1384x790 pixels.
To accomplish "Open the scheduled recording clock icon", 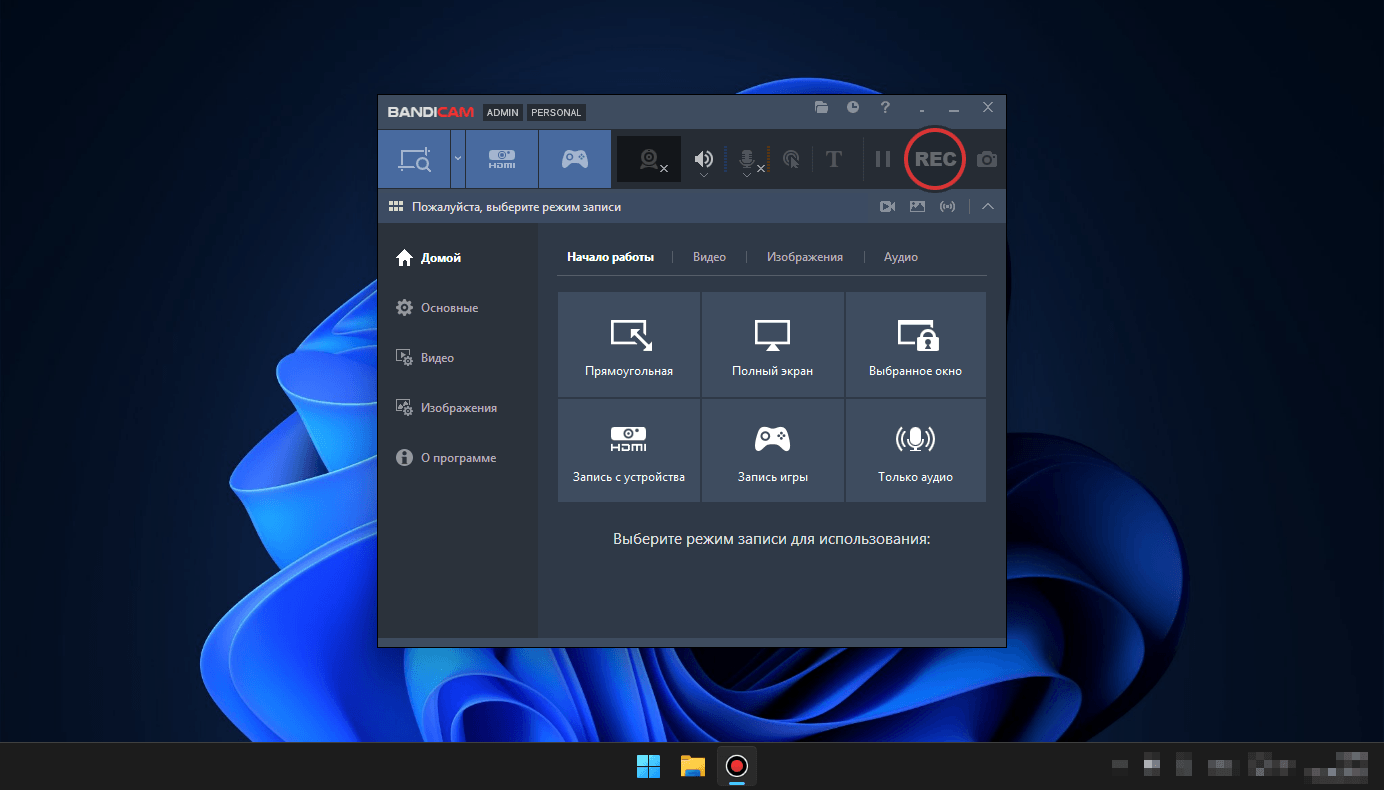I will (853, 107).
